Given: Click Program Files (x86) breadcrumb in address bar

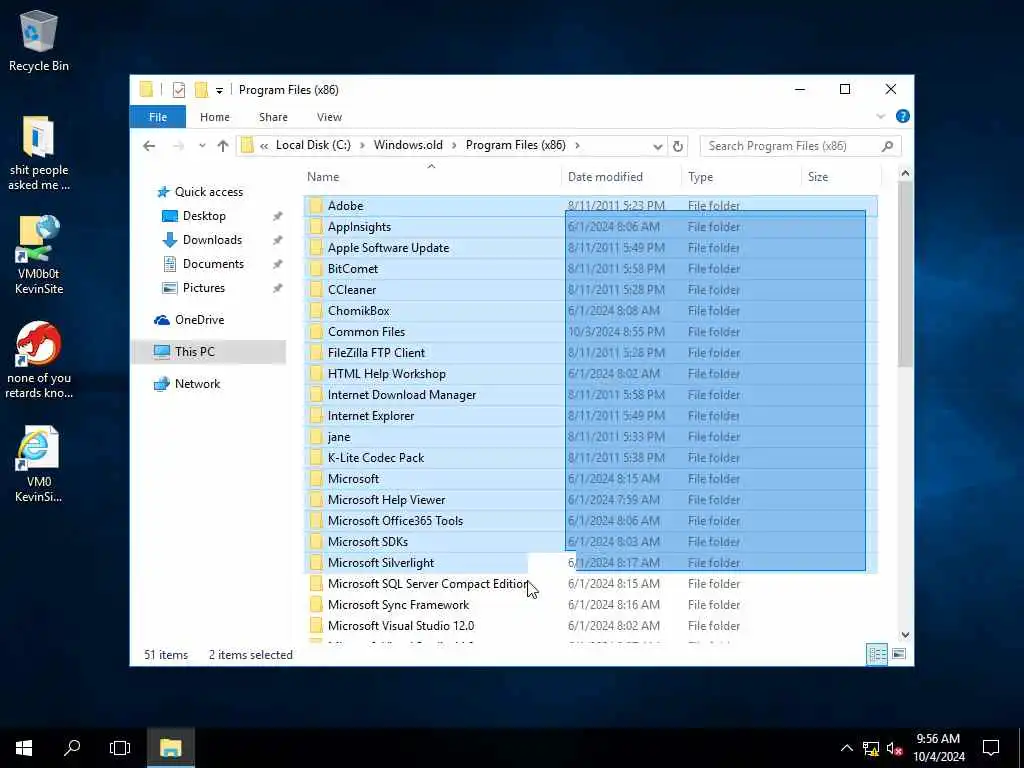Looking at the screenshot, I should coord(515,145).
